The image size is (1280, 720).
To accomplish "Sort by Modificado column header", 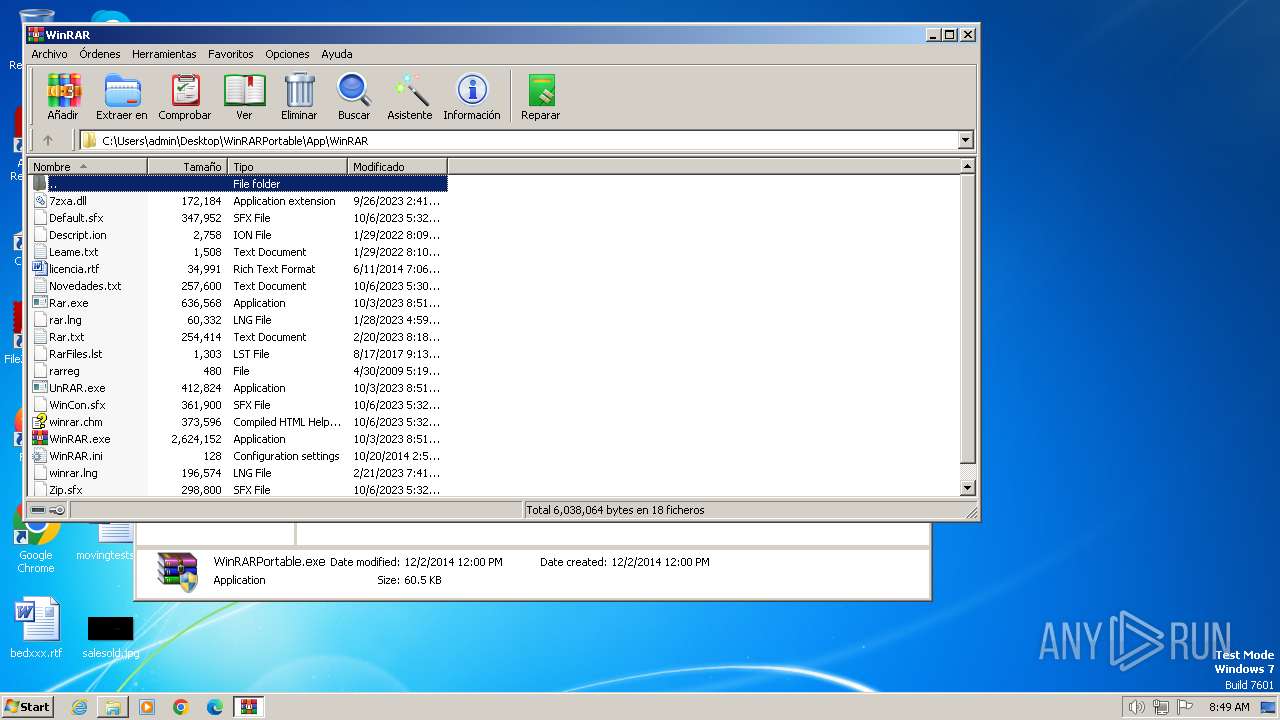I will 398,167.
